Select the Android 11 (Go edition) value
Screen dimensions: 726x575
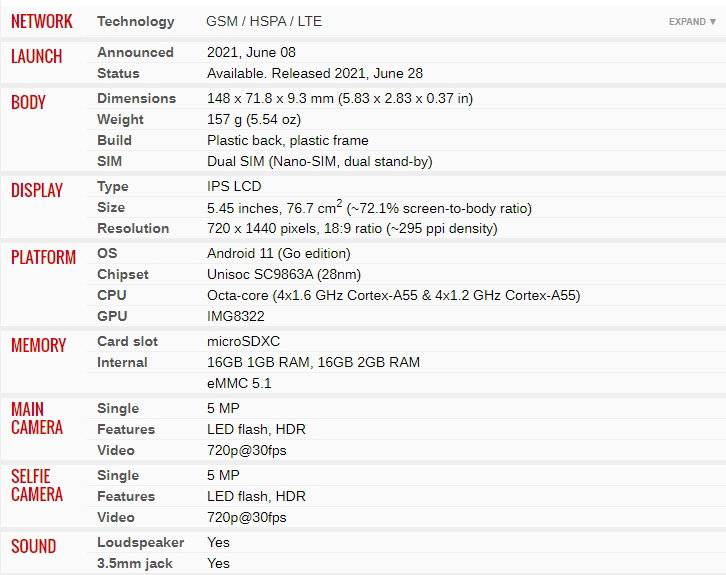coord(279,254)
